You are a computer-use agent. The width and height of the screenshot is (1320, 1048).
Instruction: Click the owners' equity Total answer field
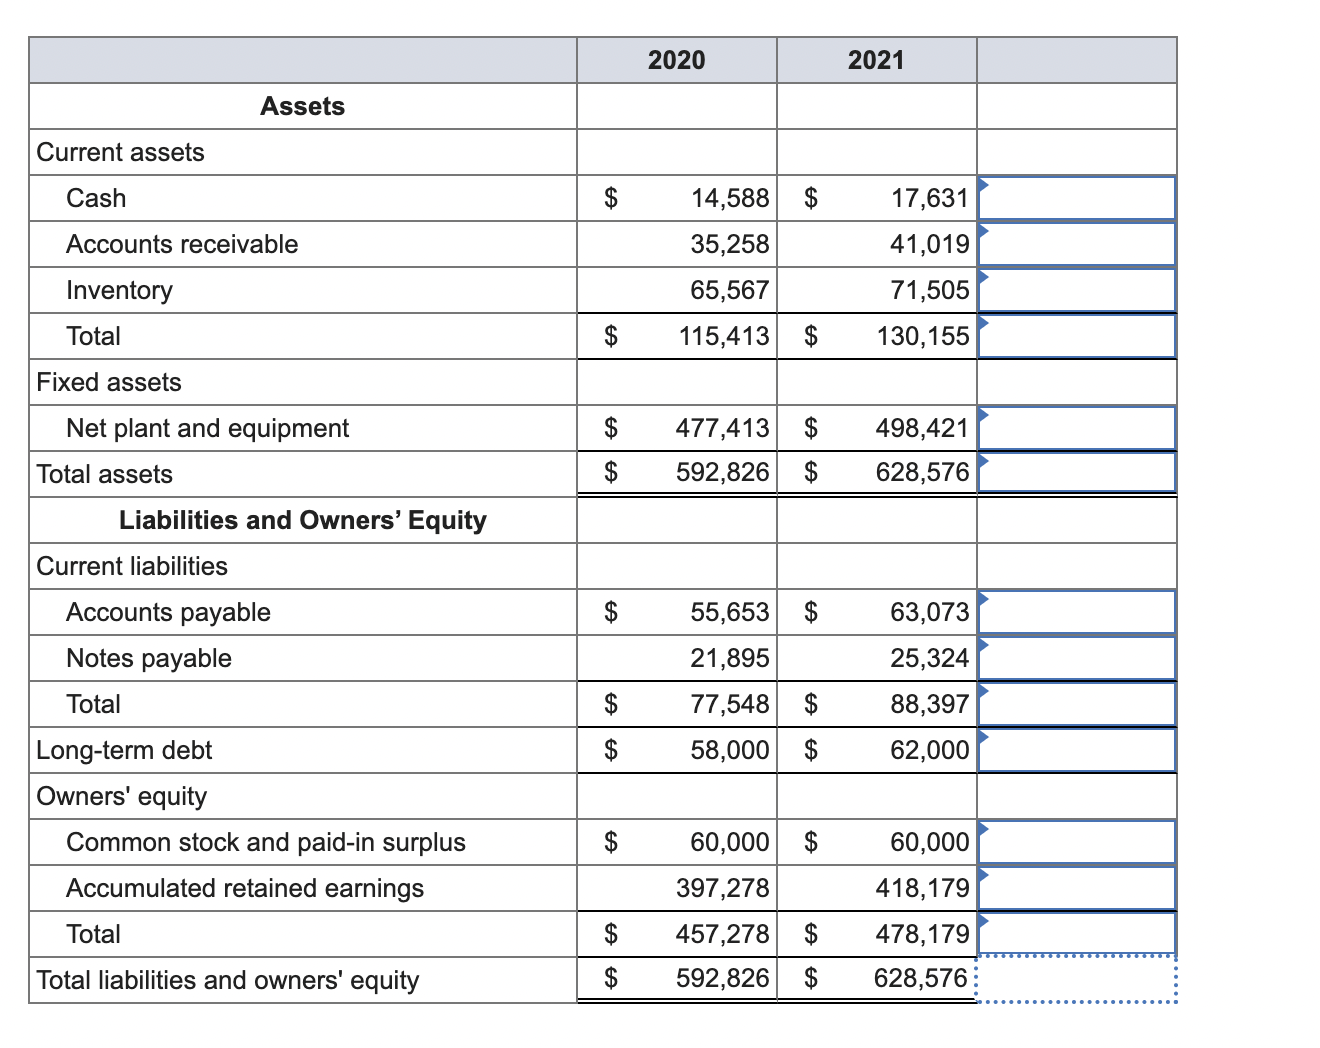(1077, 934)
